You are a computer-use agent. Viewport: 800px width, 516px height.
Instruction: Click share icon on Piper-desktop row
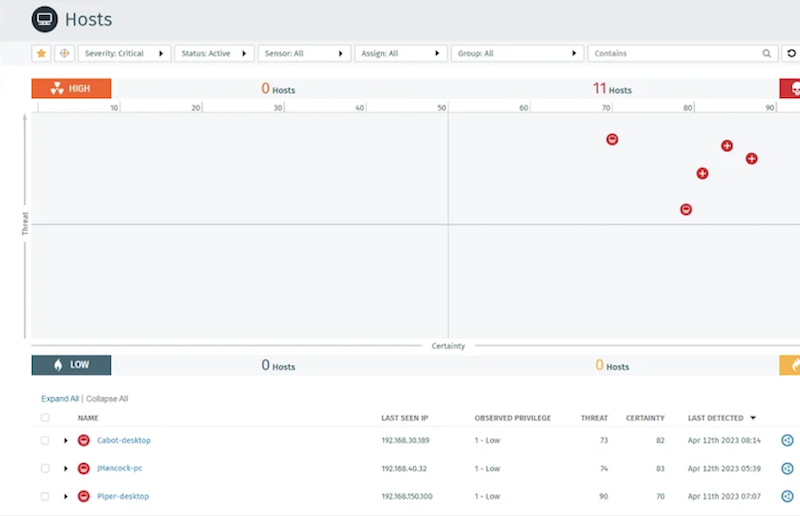787,496
